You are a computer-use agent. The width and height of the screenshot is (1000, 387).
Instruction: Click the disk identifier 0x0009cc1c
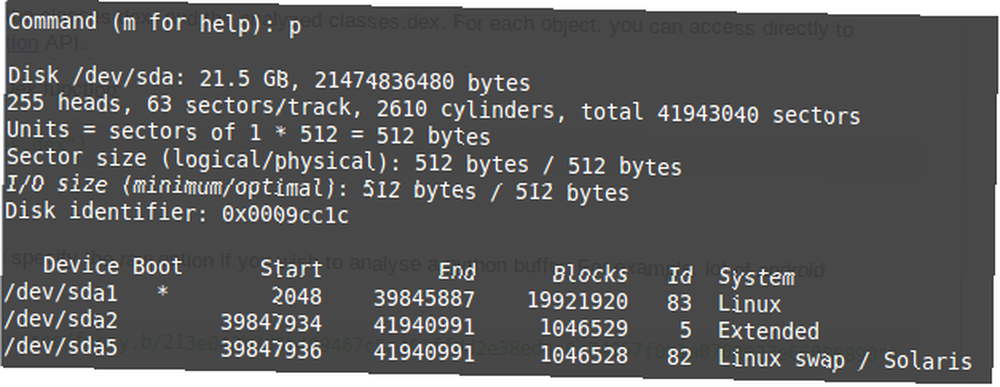pos(285,215)
